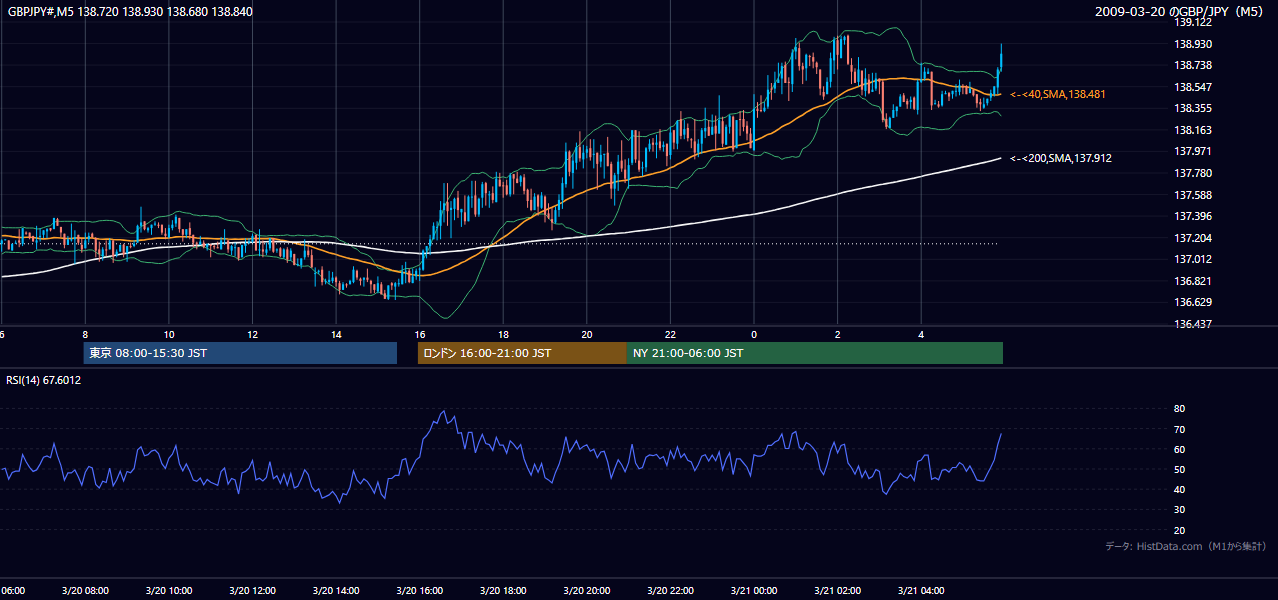Click the 138.355 price axis label
Viewport: 1278px width, 600px height.
coord(1193,108)
